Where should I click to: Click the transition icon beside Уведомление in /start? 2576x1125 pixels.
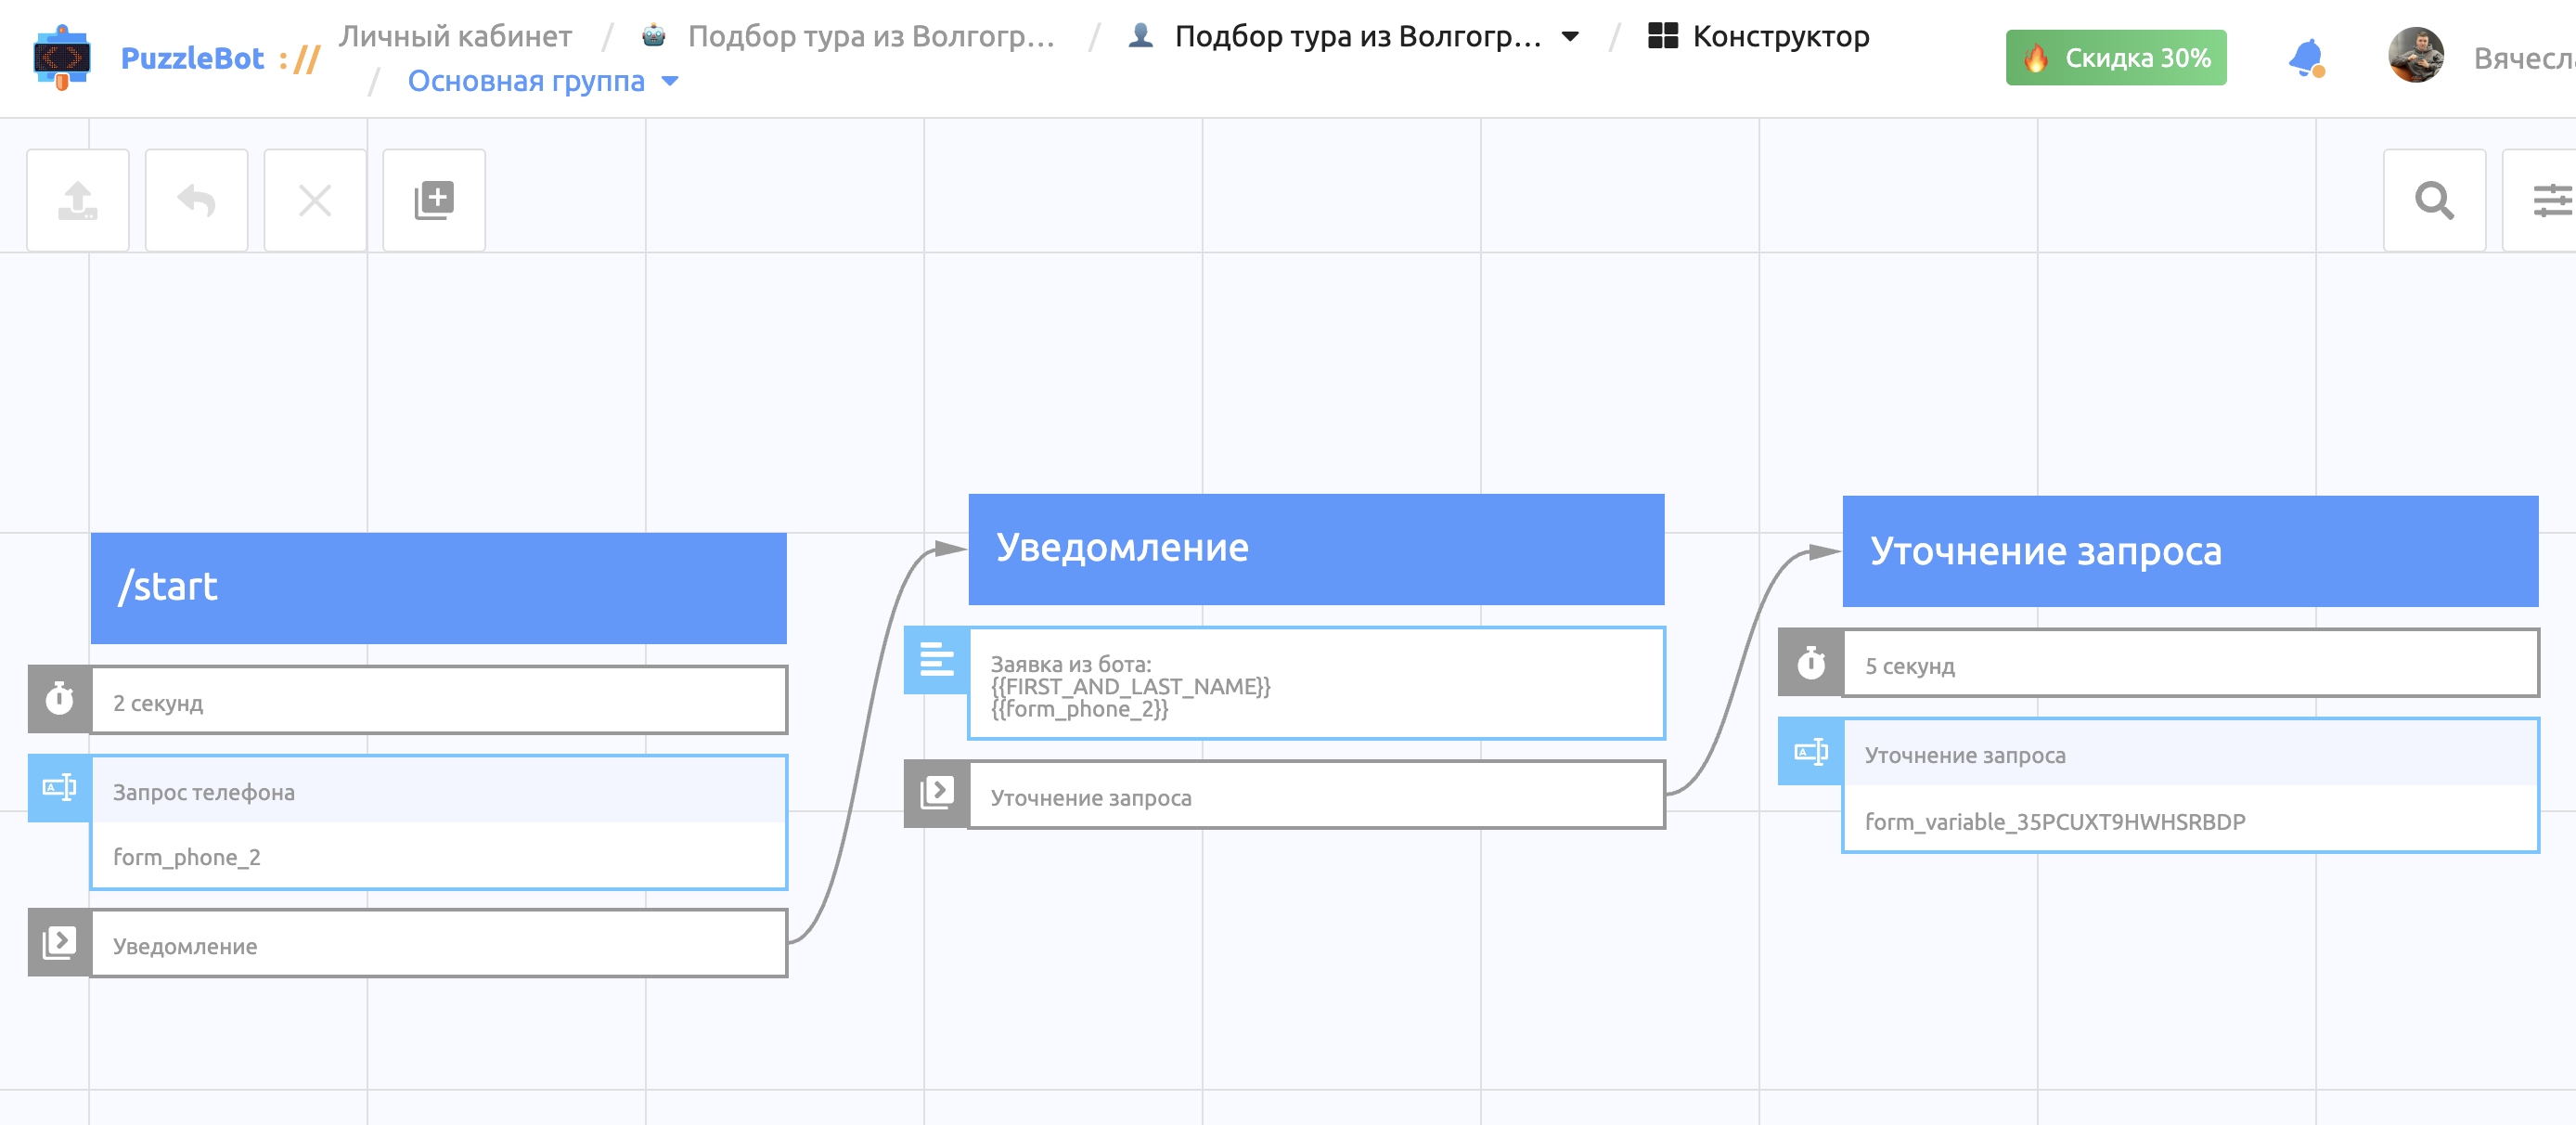click(60, 942)
